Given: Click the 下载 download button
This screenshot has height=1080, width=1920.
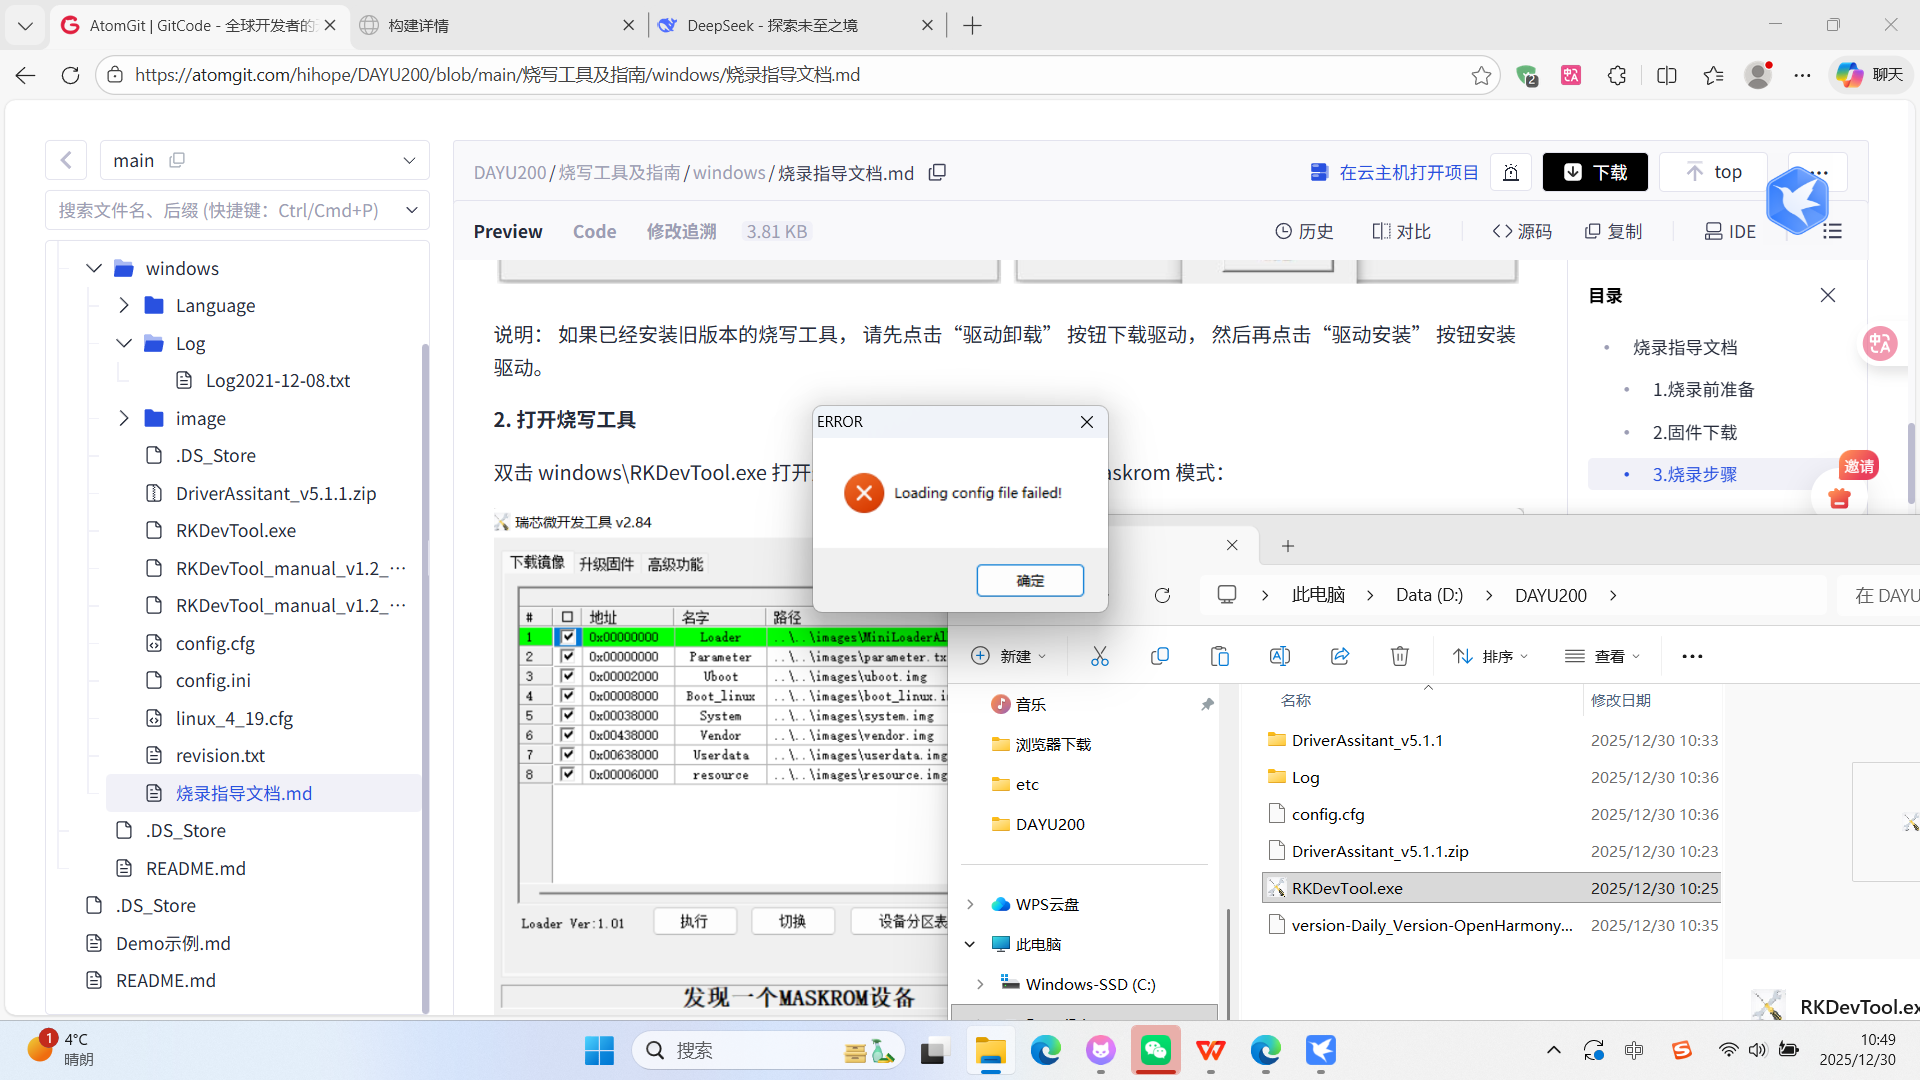Looking at the screenshot, I should (x=1595, y=171).
